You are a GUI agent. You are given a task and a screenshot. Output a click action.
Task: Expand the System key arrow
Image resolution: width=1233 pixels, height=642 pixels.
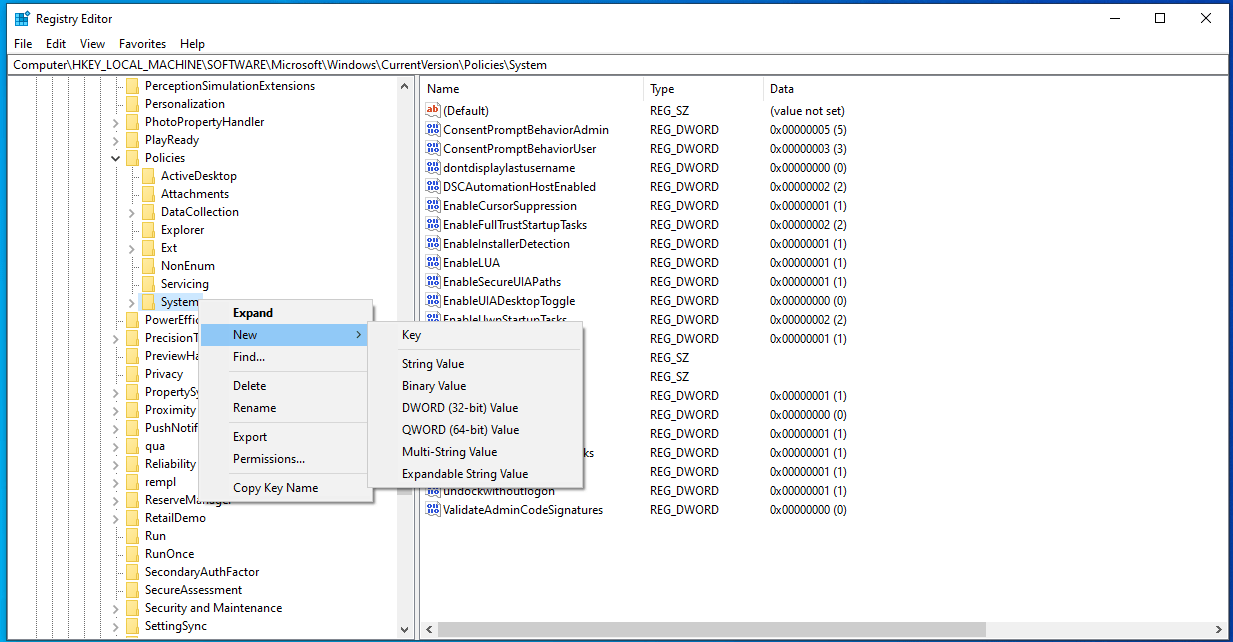[x=132, y=302]
